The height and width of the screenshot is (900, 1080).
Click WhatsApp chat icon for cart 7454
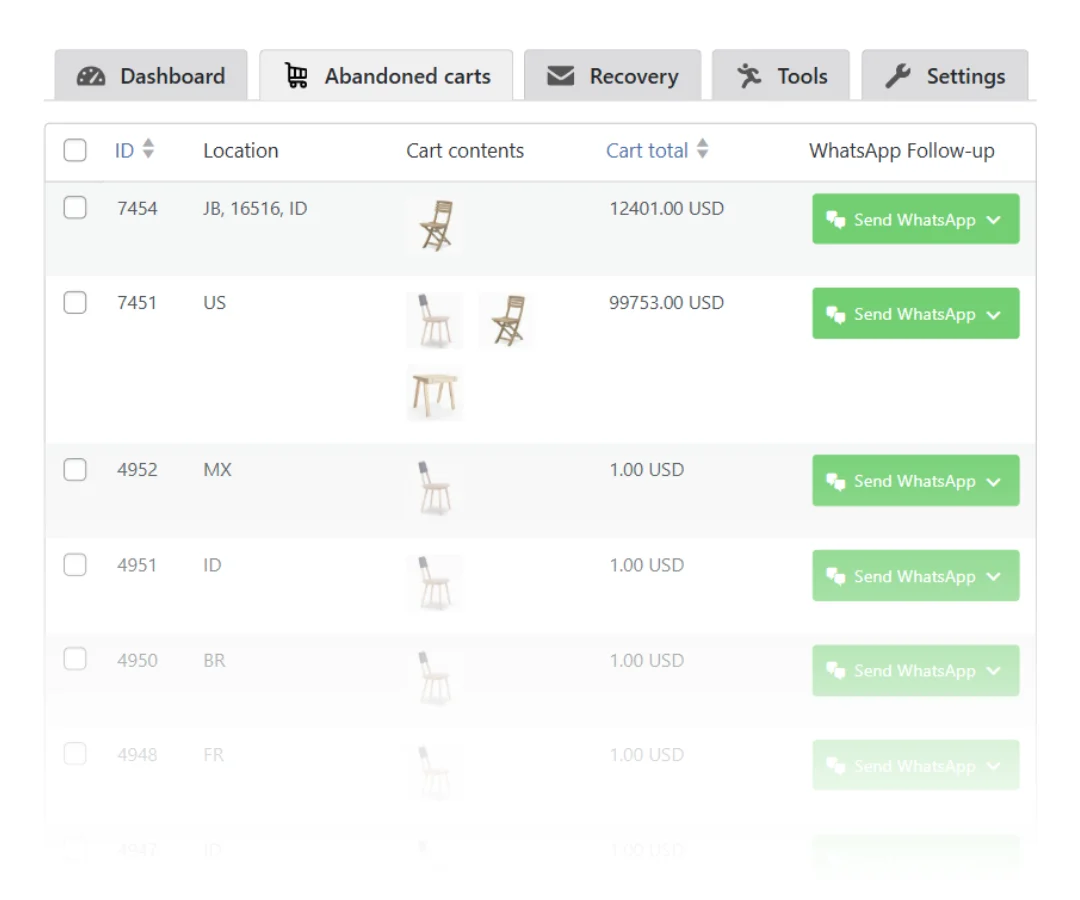[836, 220]
